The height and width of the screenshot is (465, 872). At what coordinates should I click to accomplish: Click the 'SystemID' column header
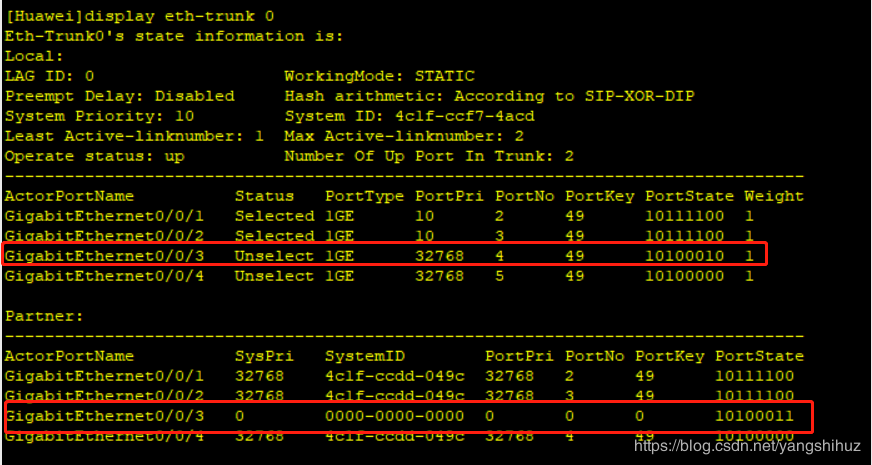(x=364, y=357)
